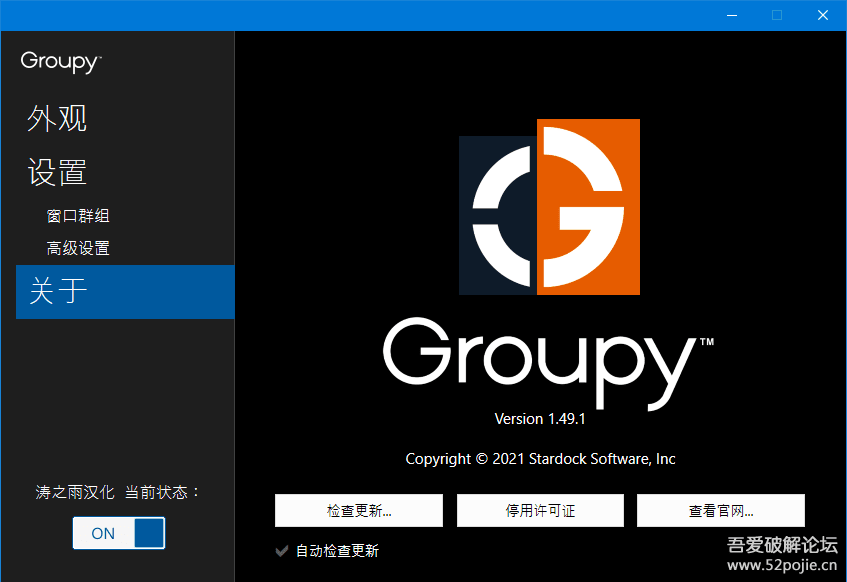This screenshot has height=582, width=847.
Task: Open the official website via 查看官网
Action: coord(720,510)
